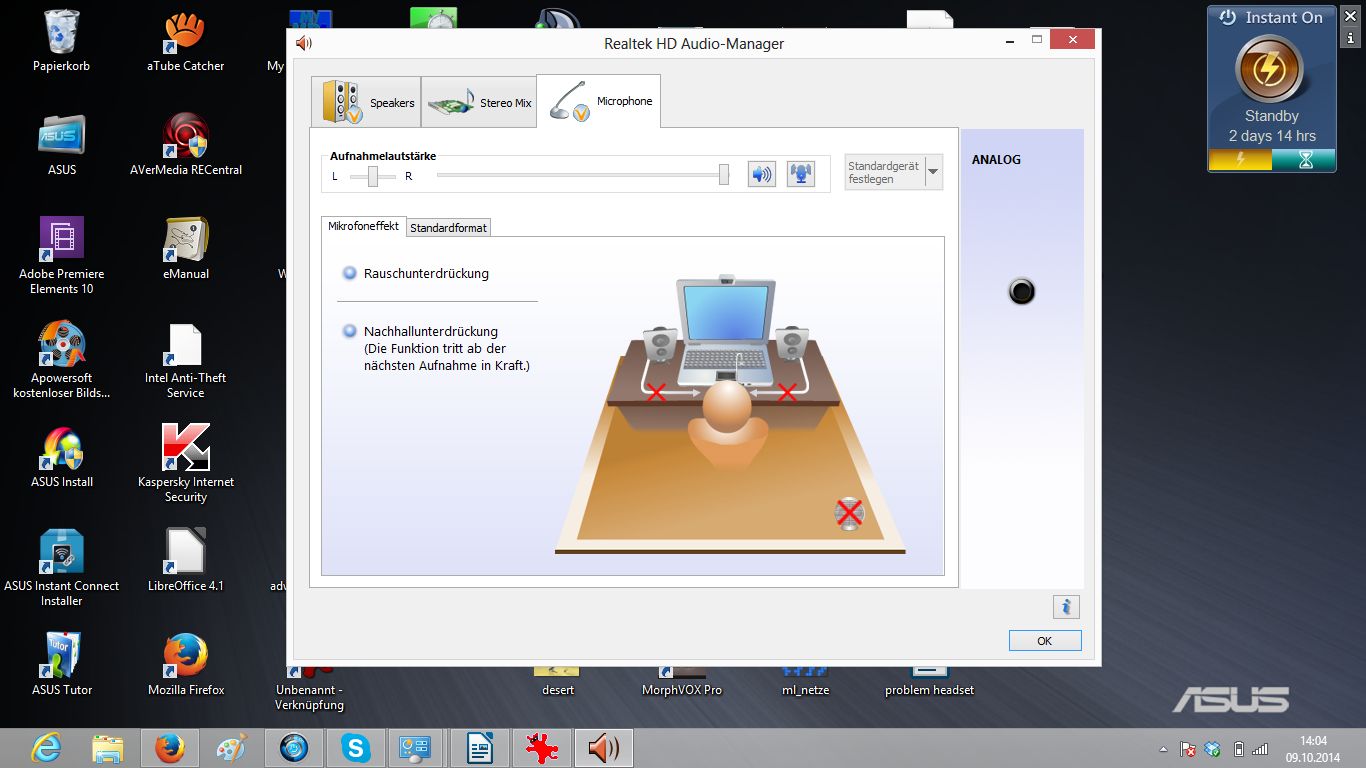Viewport: 1366px width, 768px height.
Task: Click the Realtek speaker icon in title bar
Action: 304,43
